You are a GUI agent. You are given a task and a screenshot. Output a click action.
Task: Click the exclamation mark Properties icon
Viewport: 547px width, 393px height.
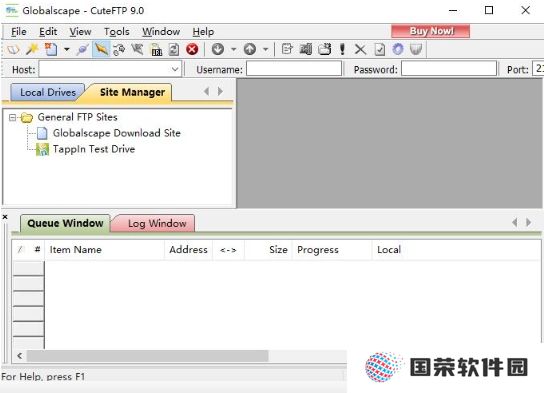click(x=342, y=49)
